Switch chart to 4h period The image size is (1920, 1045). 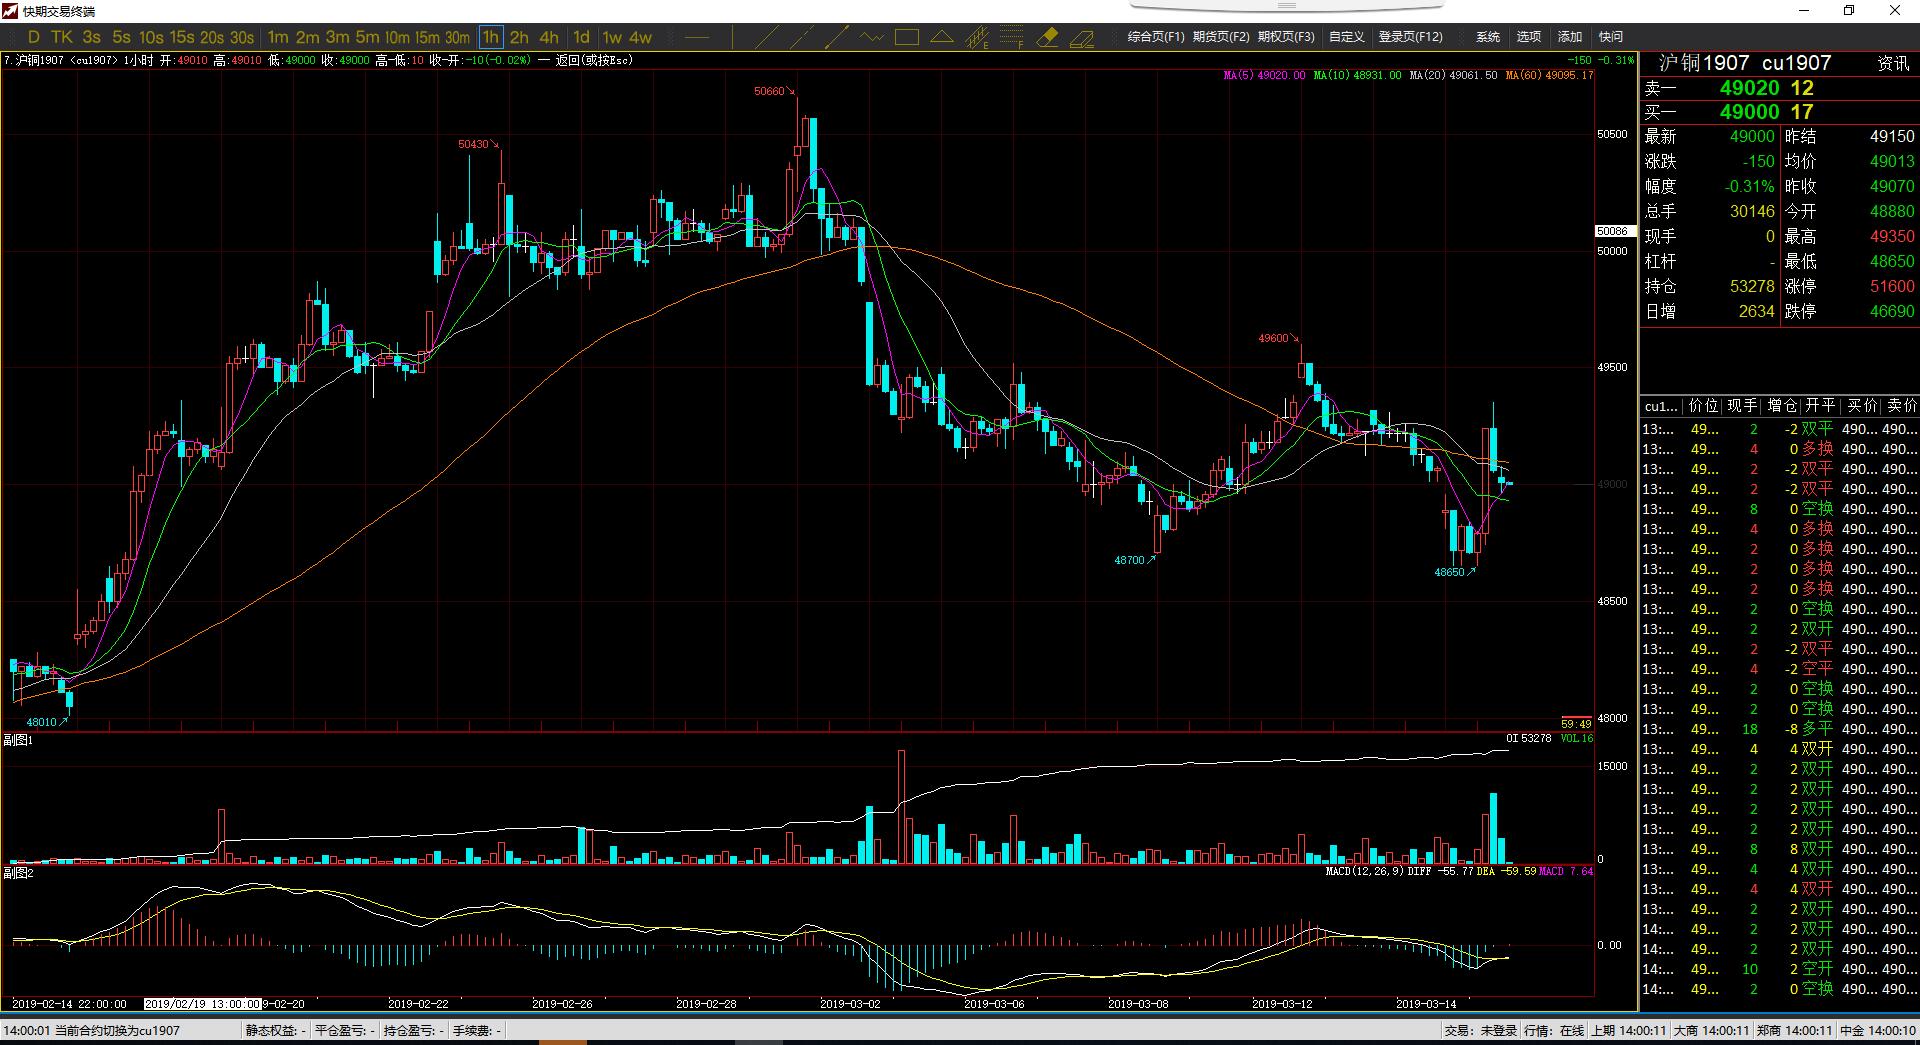(549, 37)
